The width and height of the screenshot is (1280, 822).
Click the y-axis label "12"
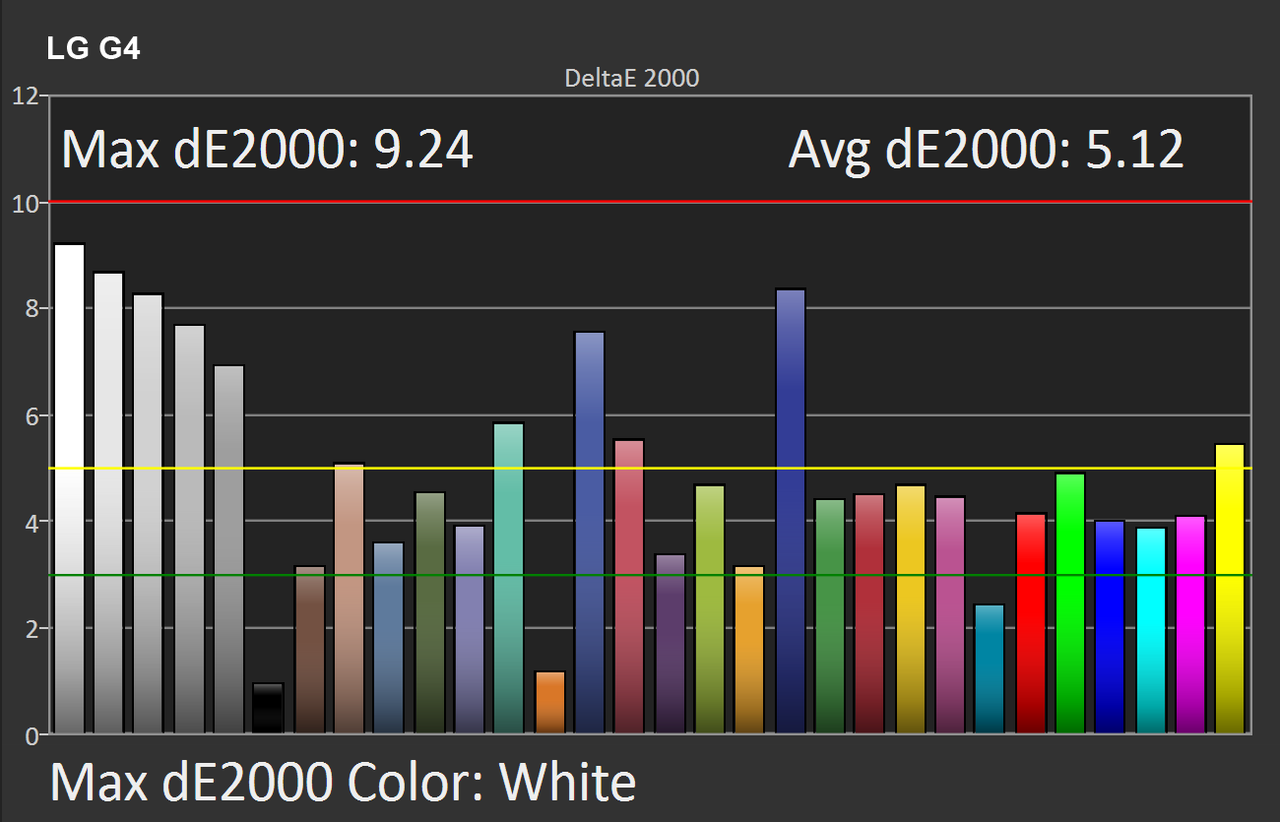point(25,96)
